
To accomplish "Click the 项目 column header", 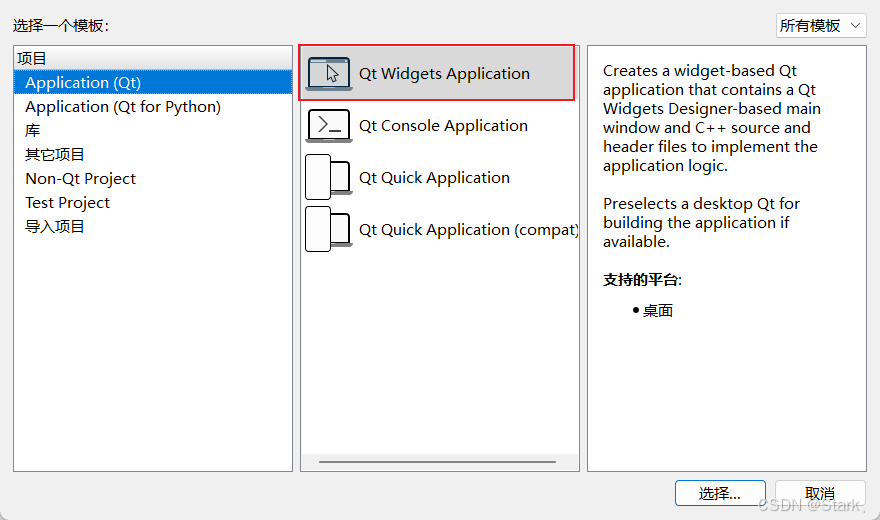I will point(153,58).
